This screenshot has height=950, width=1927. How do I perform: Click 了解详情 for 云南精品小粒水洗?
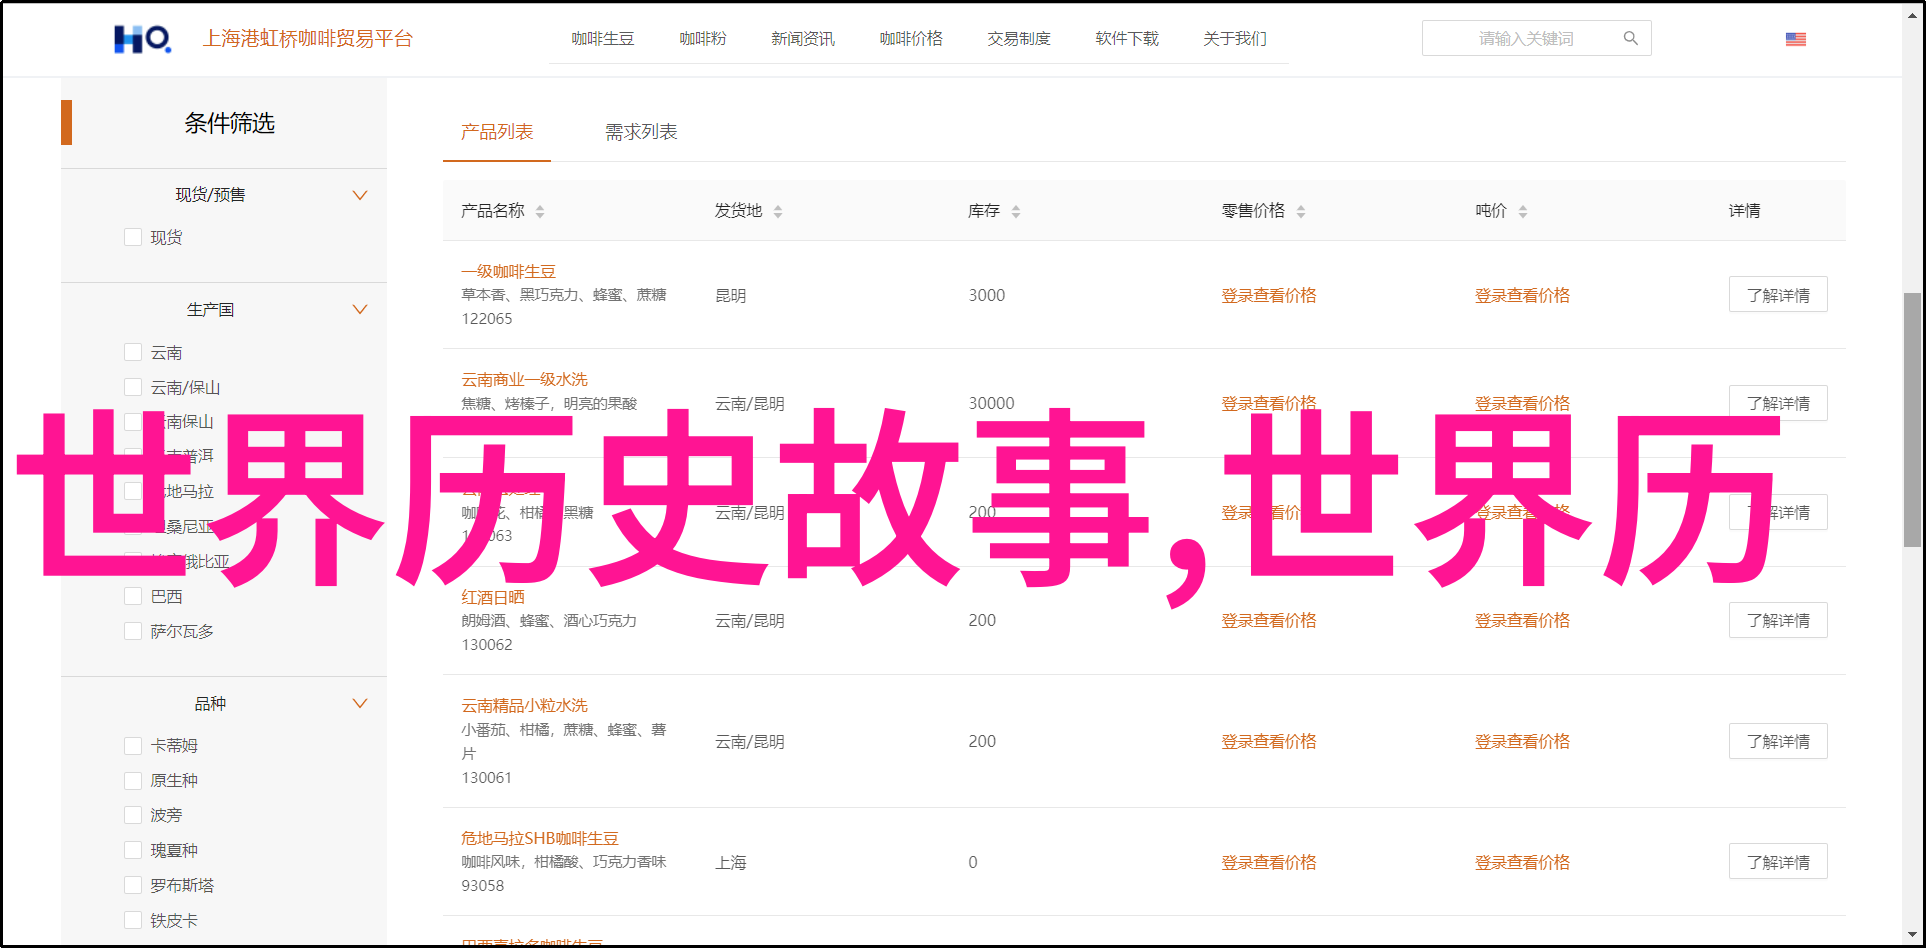click(x=1778, y=741)
